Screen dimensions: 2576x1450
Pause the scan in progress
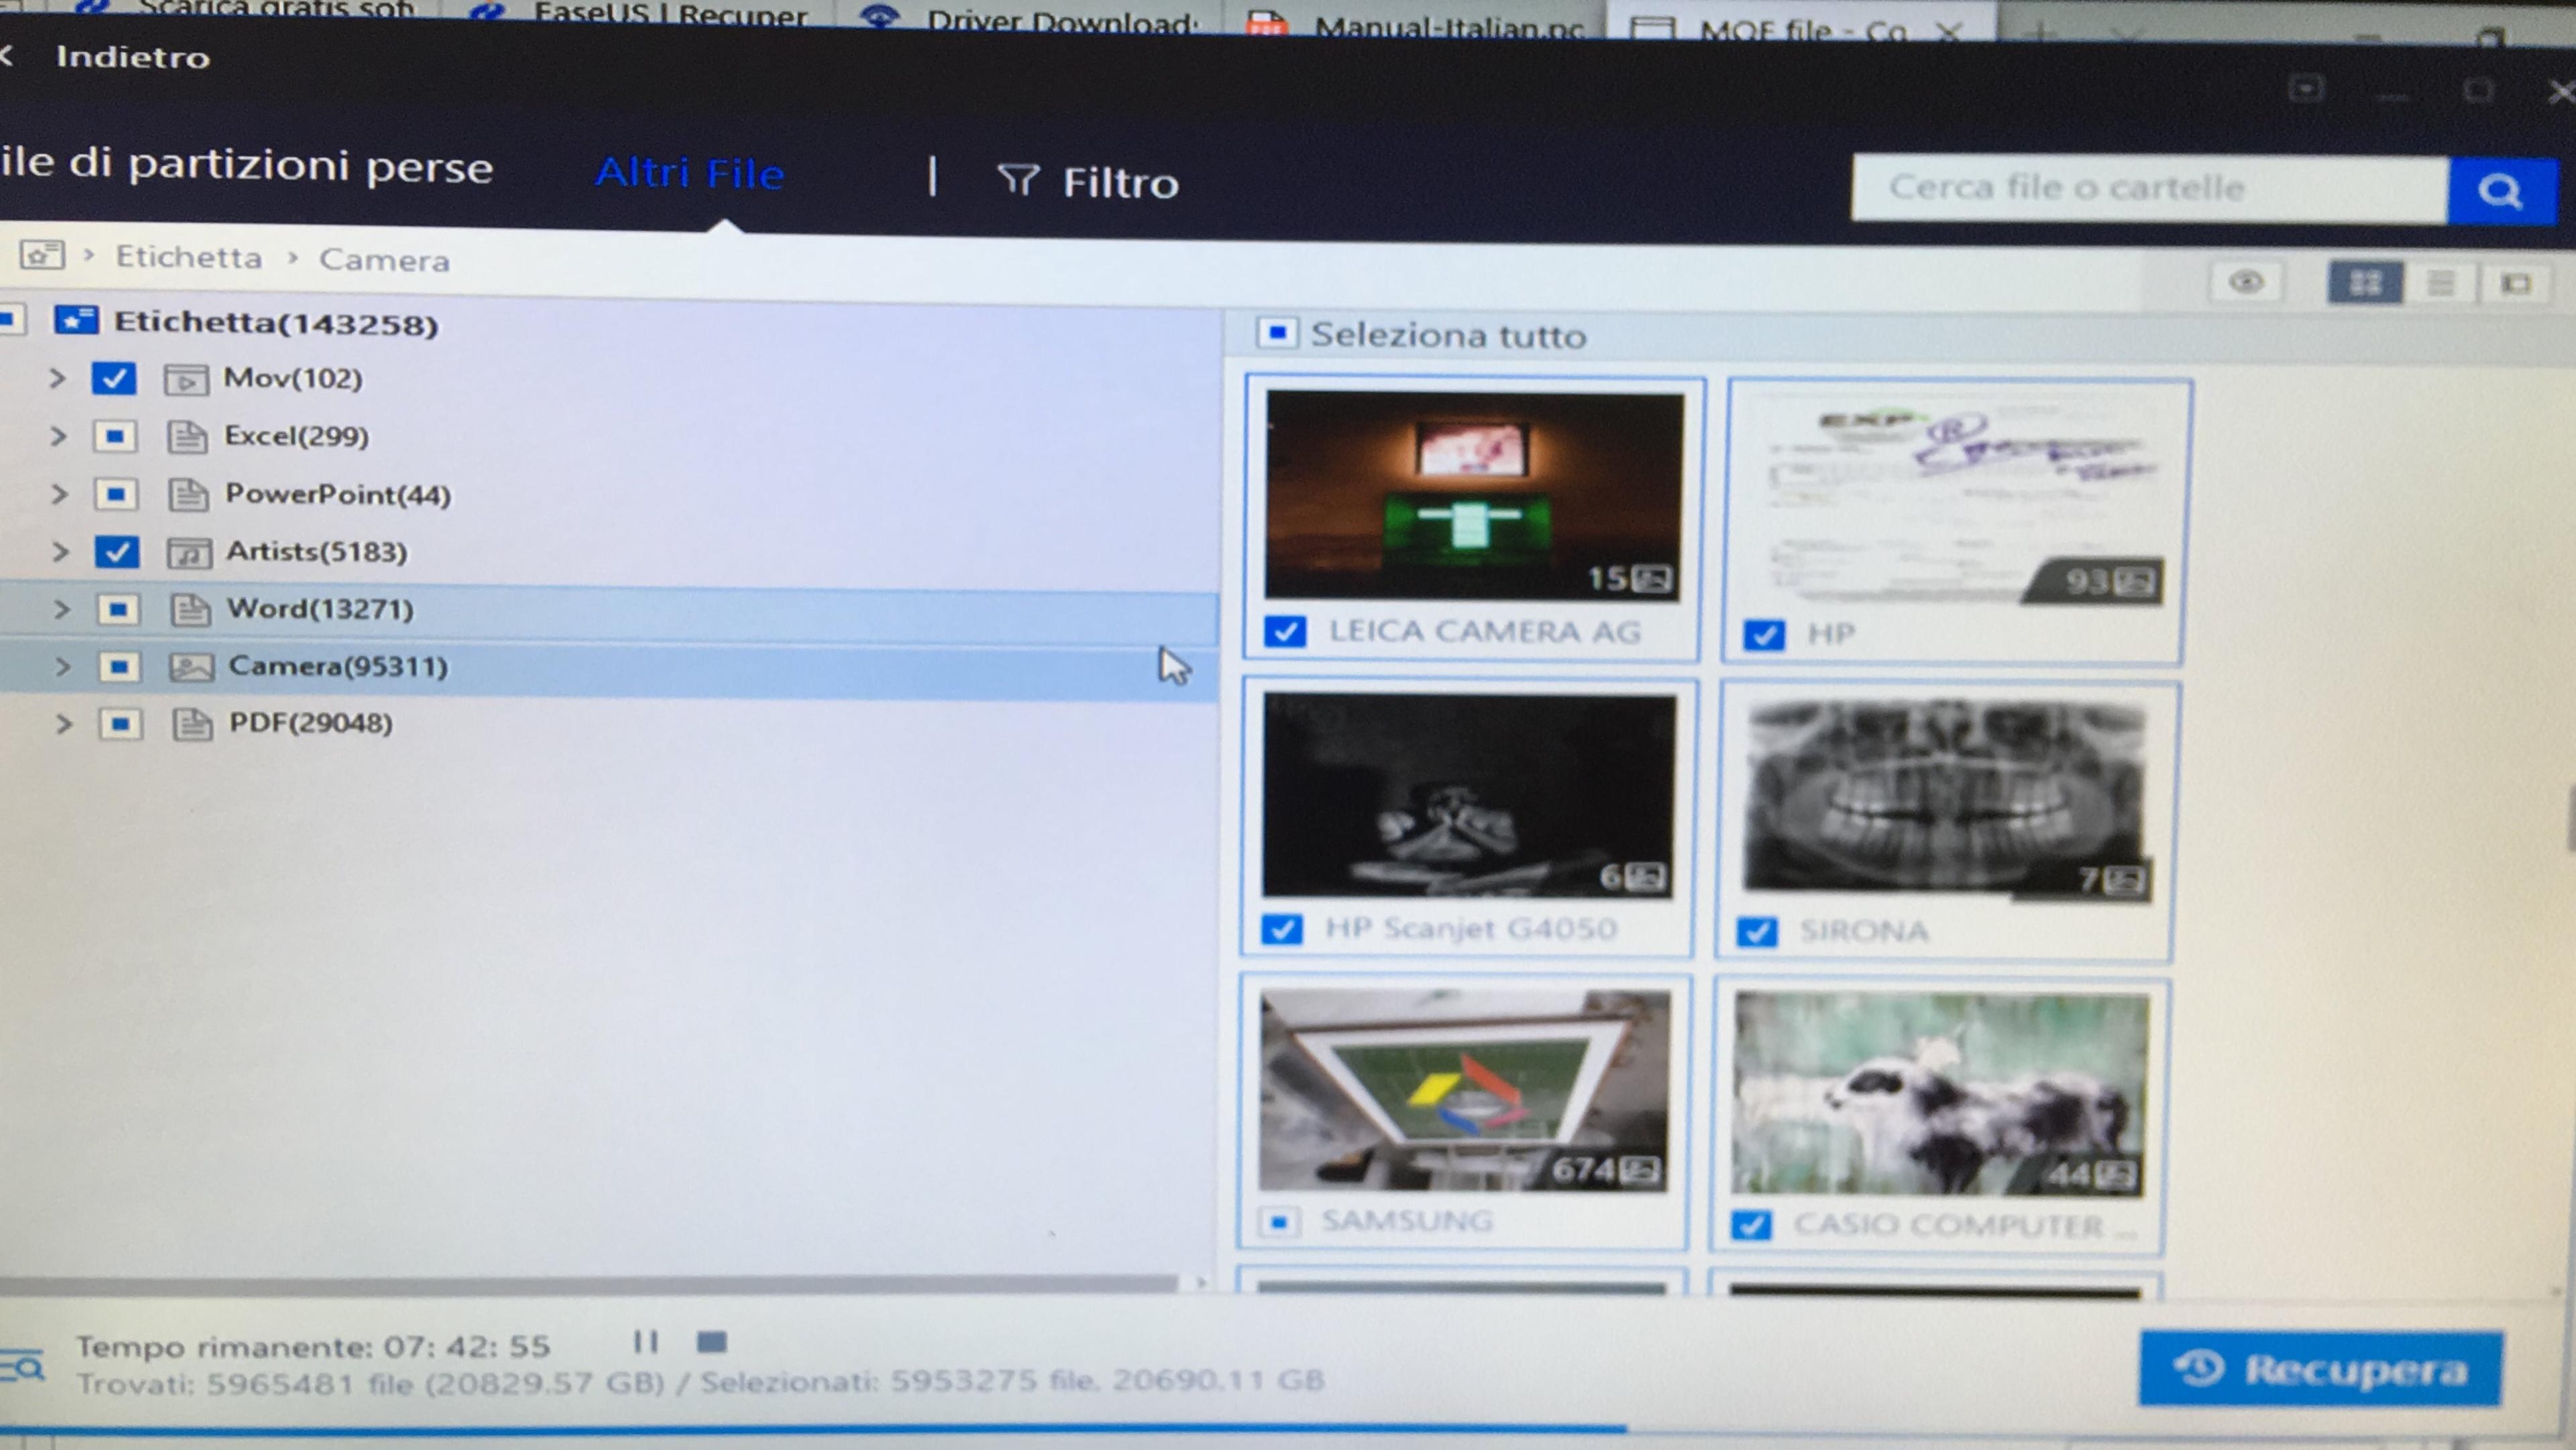tap(646, 1341)
